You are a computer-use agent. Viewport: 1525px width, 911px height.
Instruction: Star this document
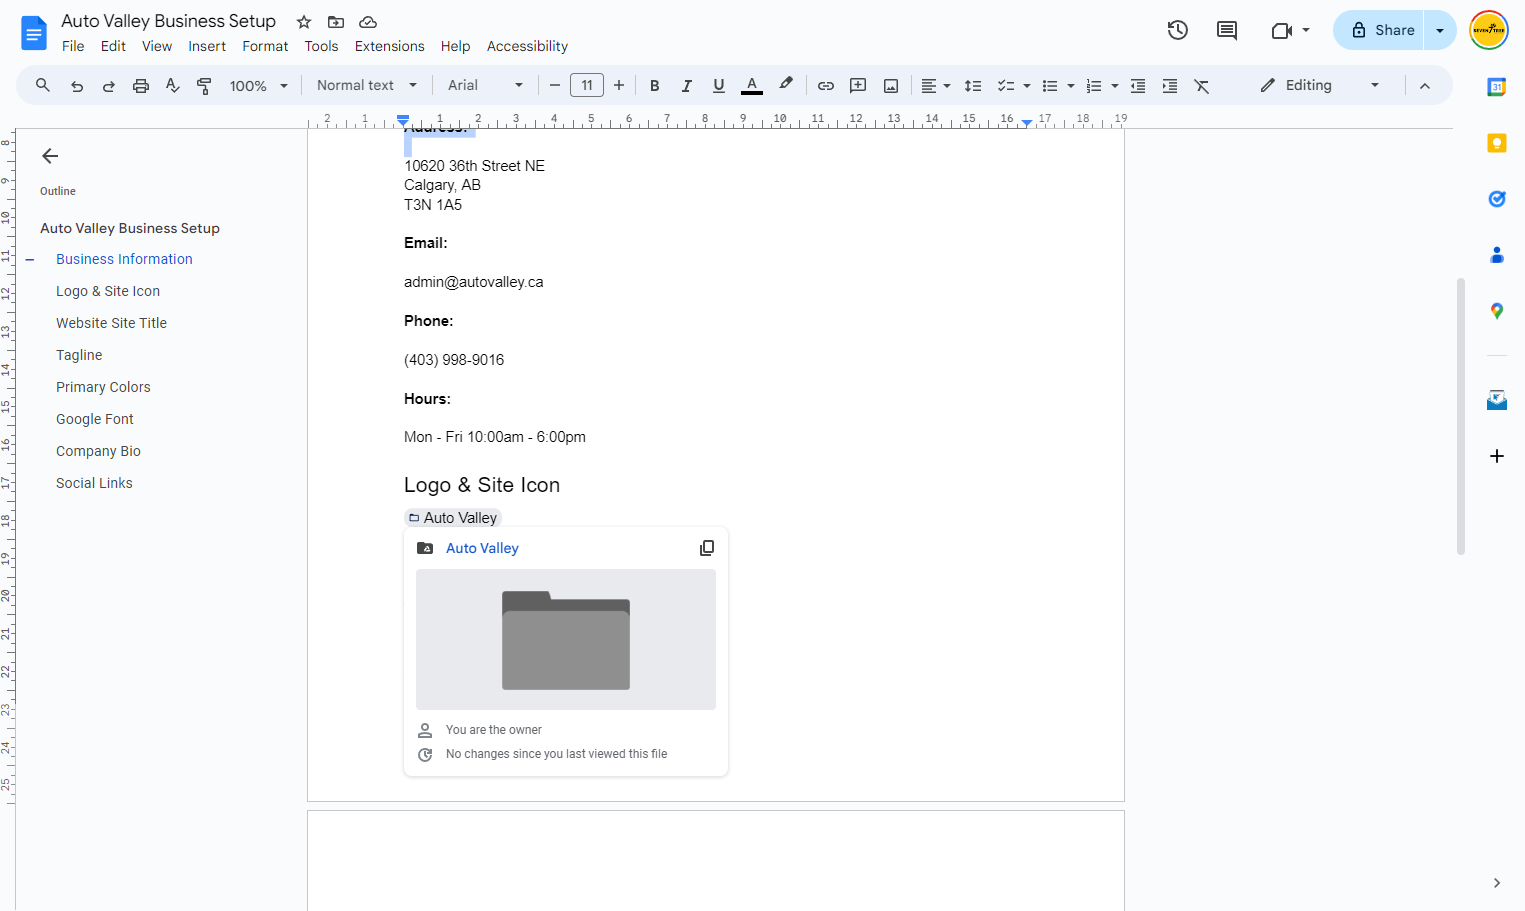pos(304,22)
